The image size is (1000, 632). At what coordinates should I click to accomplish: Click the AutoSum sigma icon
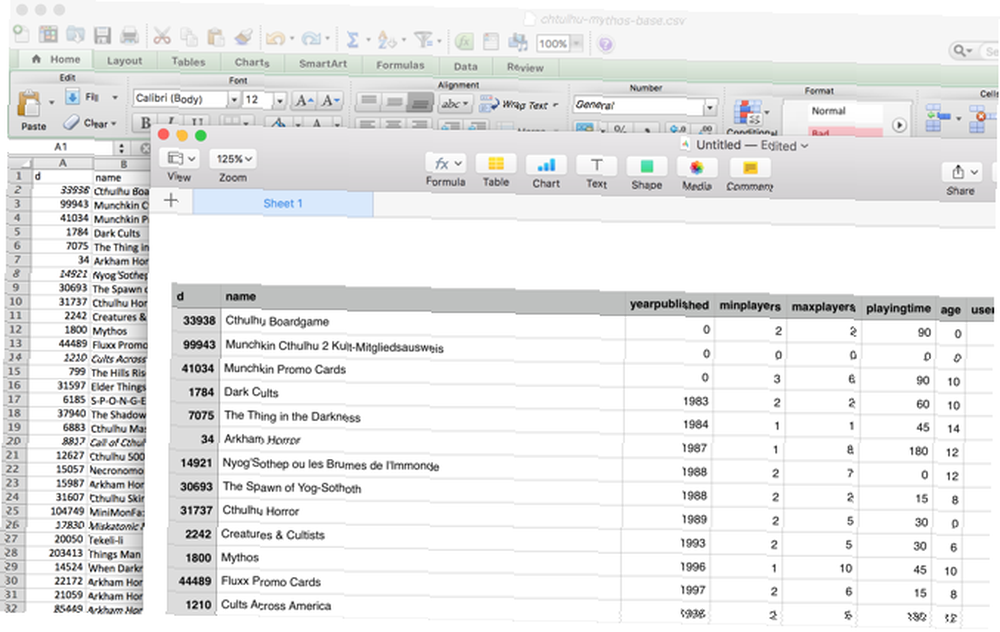click(352, 40)
